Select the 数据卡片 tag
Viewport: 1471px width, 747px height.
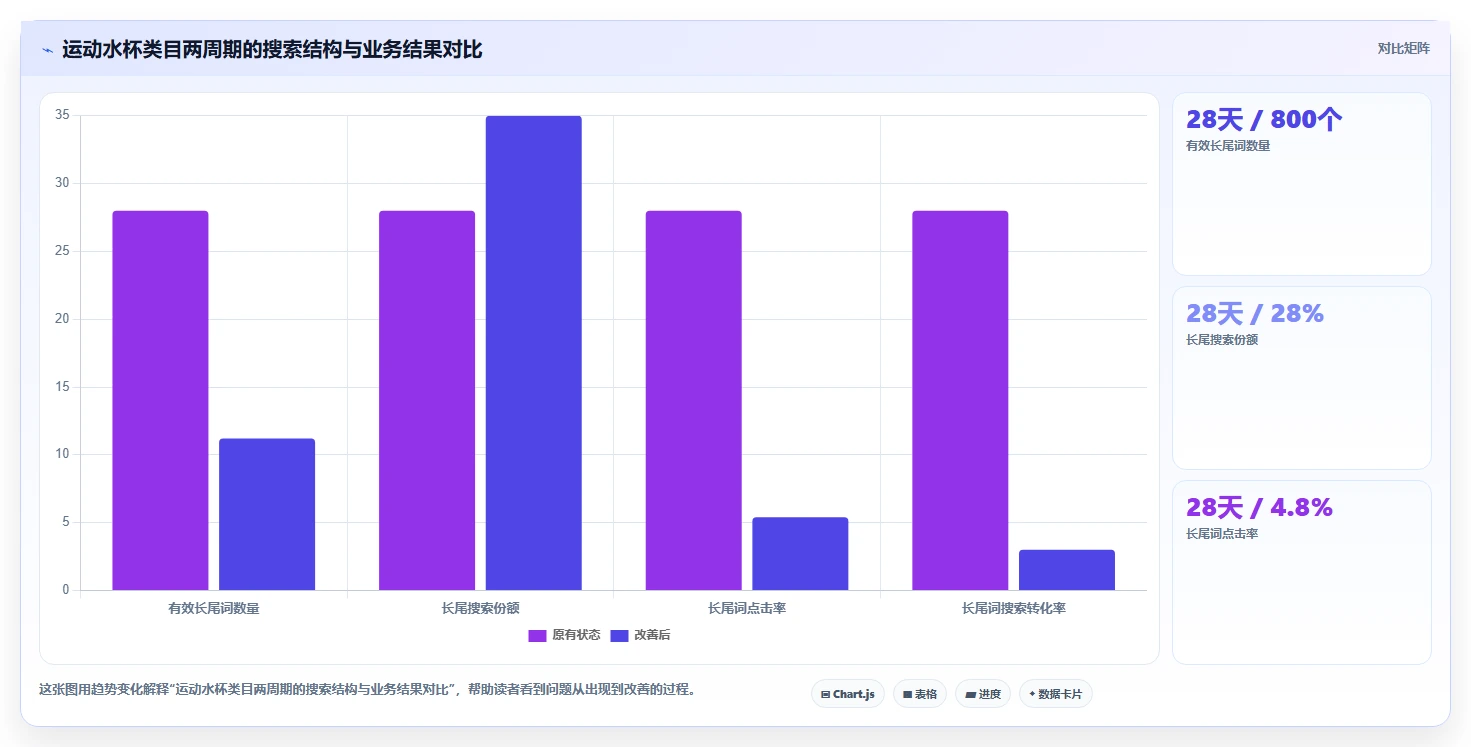point(1056,694)
